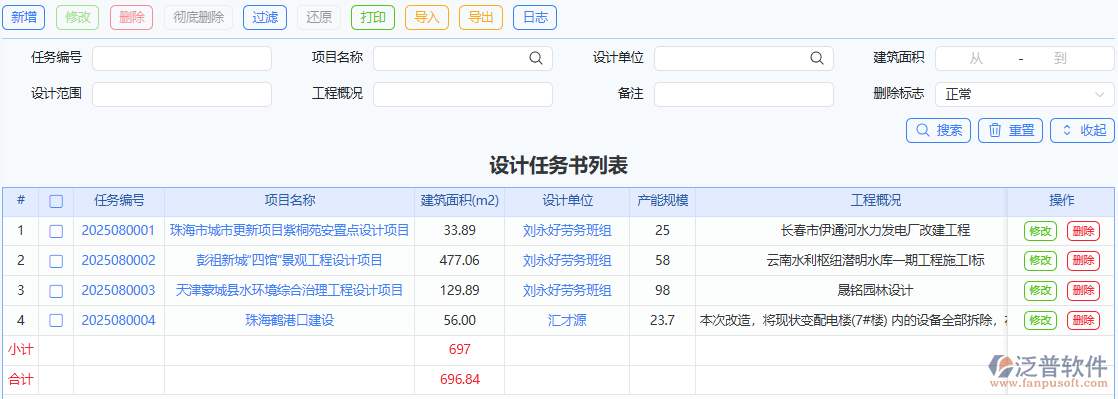Click the search magnifier in 项目名称 field
1118x399 pixels.
point(535,58)
